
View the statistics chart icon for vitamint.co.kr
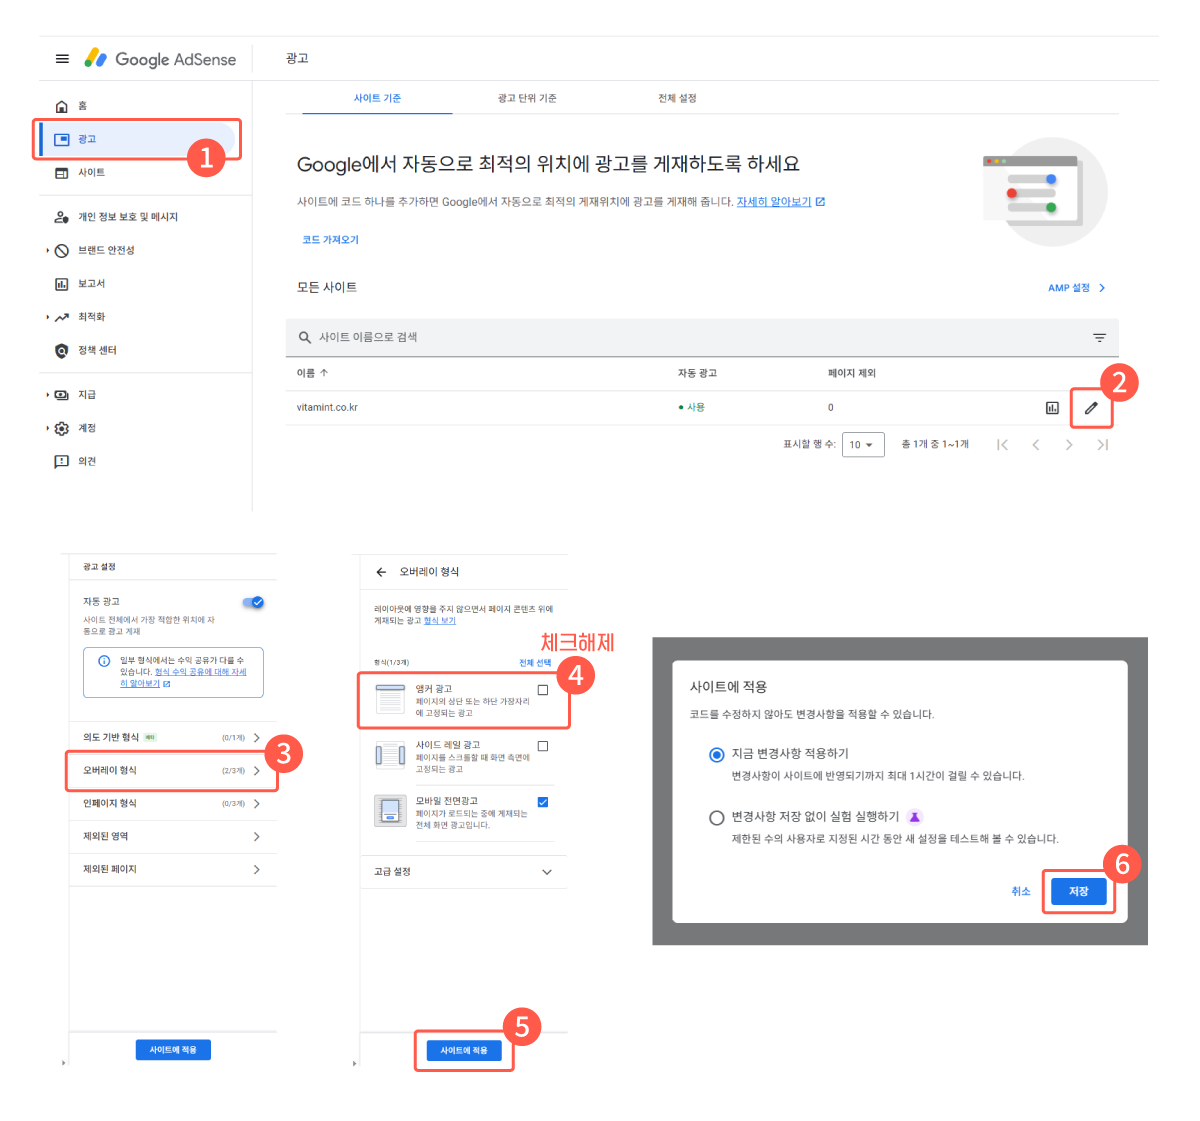[1051, 407]
